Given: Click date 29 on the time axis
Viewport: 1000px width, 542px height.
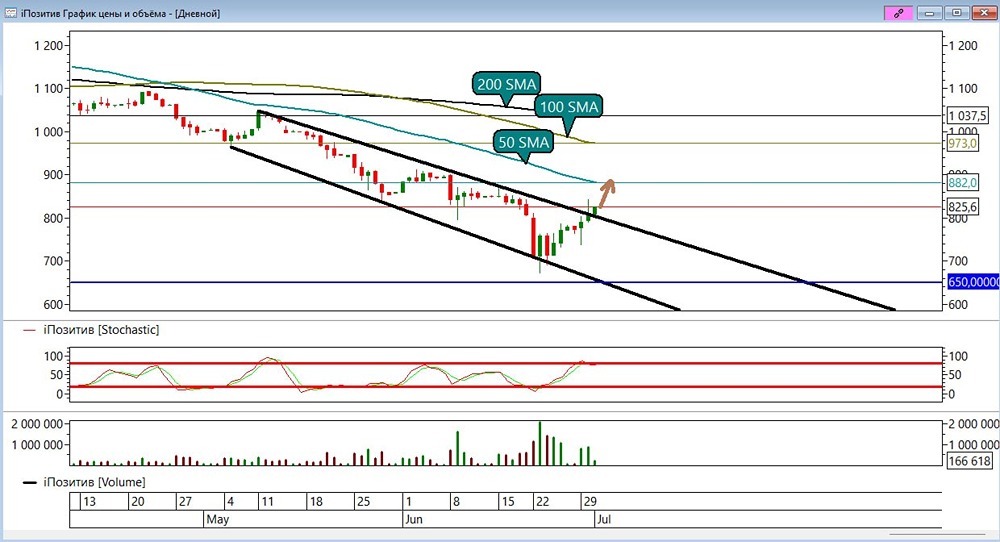Looking at the screenshot, I should [589, 501].
